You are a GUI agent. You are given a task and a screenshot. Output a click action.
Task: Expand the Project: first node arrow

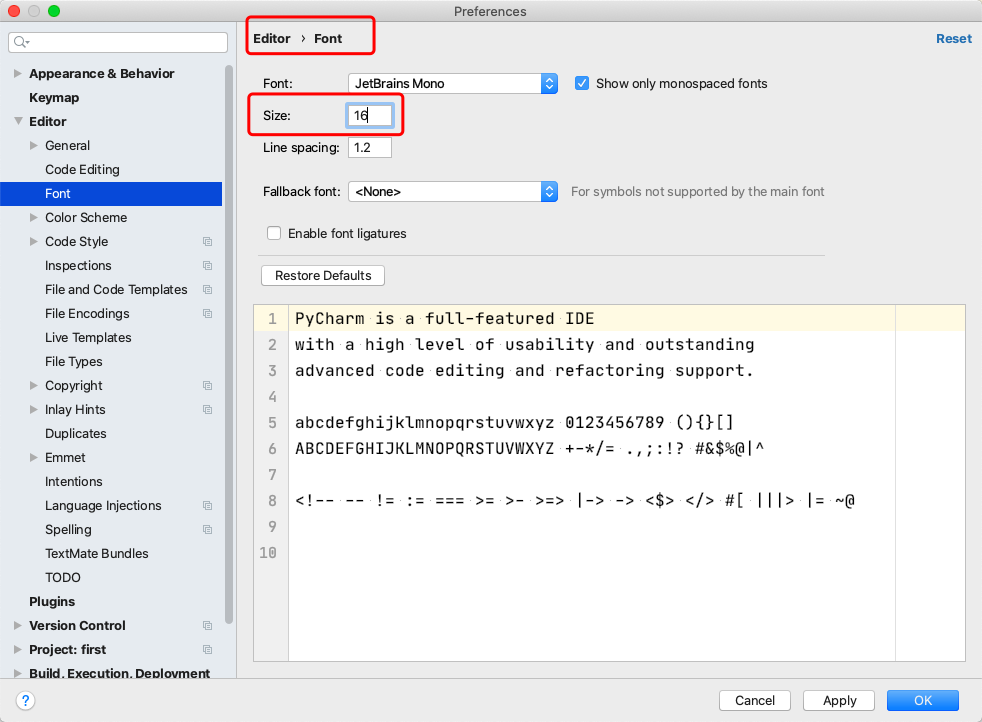(18, 649)
